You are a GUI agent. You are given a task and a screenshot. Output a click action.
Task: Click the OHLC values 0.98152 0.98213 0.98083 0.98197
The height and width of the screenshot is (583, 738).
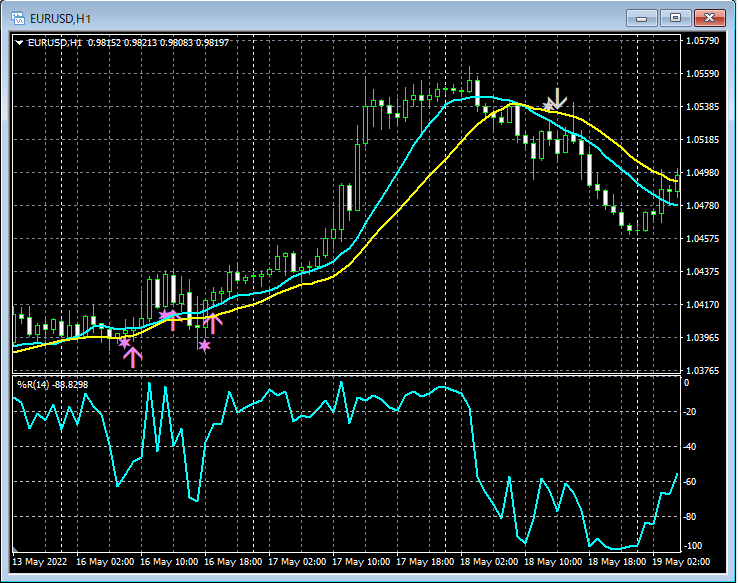click(159, 43)
